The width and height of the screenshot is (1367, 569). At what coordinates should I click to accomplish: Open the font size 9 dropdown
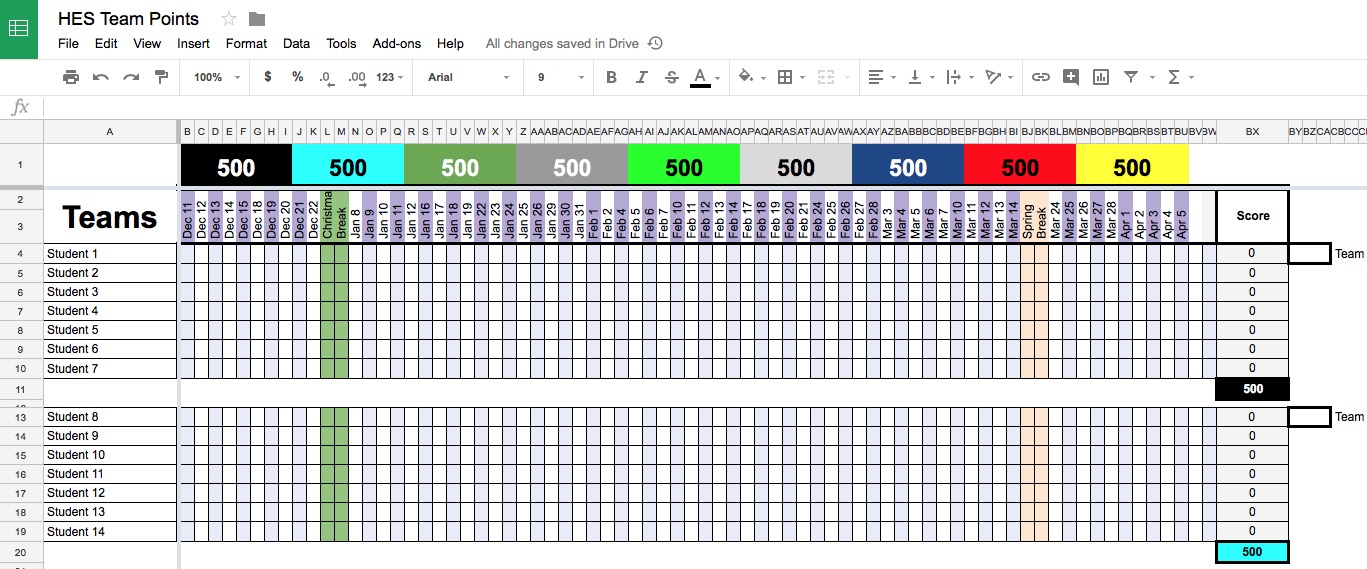click(x=560, y=77)
